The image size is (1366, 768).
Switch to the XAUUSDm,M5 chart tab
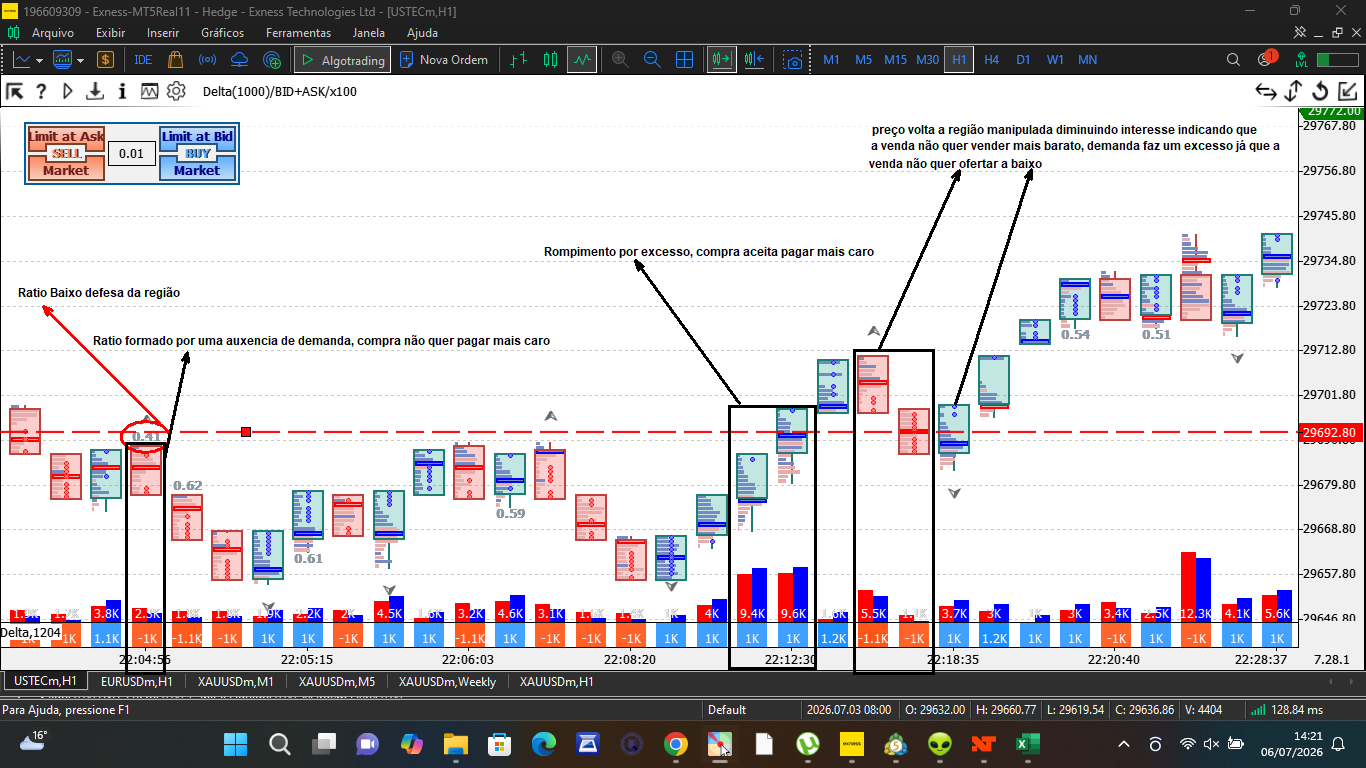[x=336, y=681]
